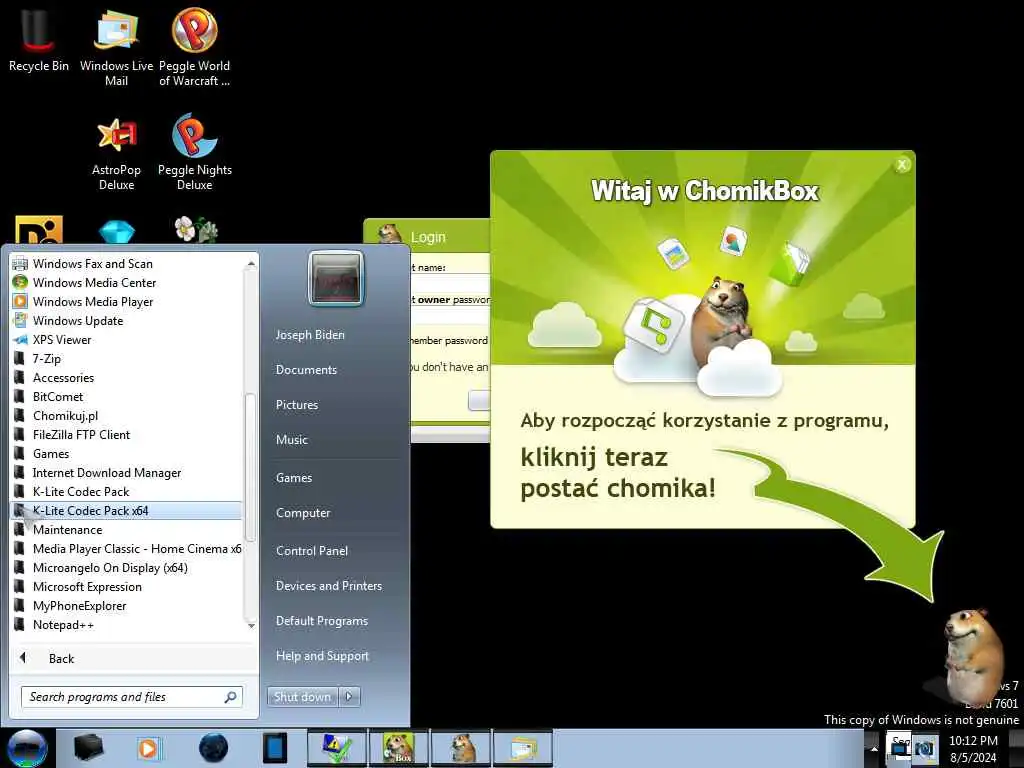Open Devices and Printers
Viewport: 1024px width, 768px height.
click(329, 586)
